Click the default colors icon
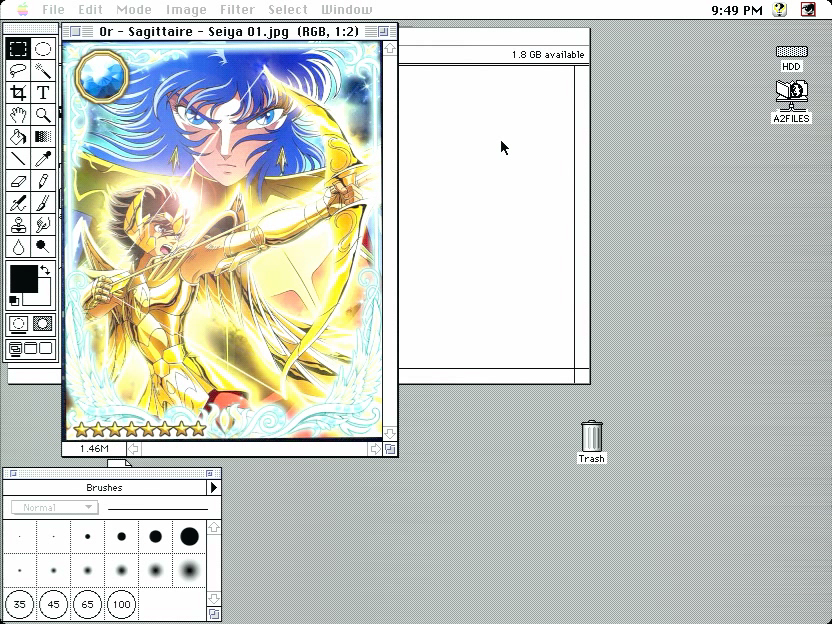 pyautogui.click(x=14, y=301)
